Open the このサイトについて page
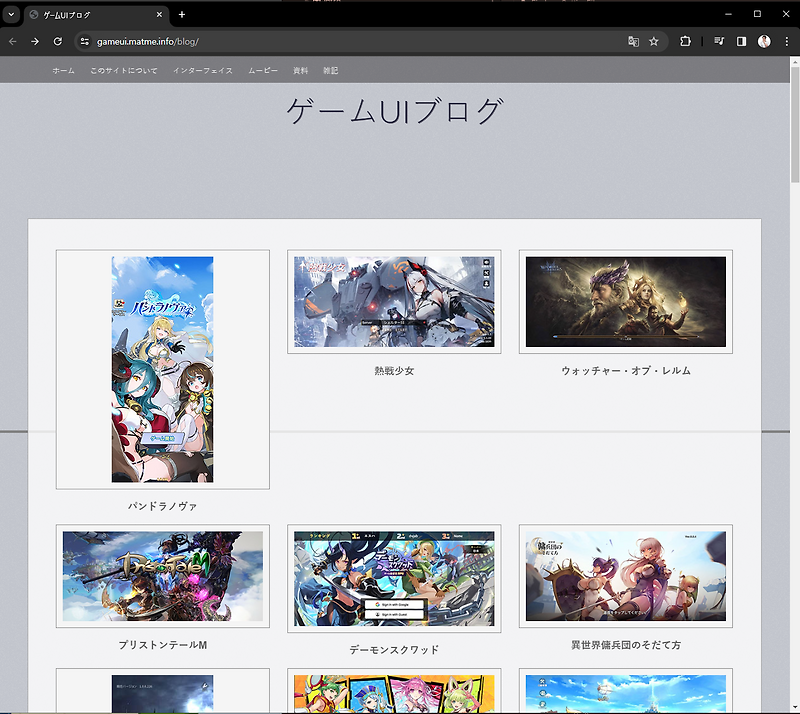 (x=122, y=70)
